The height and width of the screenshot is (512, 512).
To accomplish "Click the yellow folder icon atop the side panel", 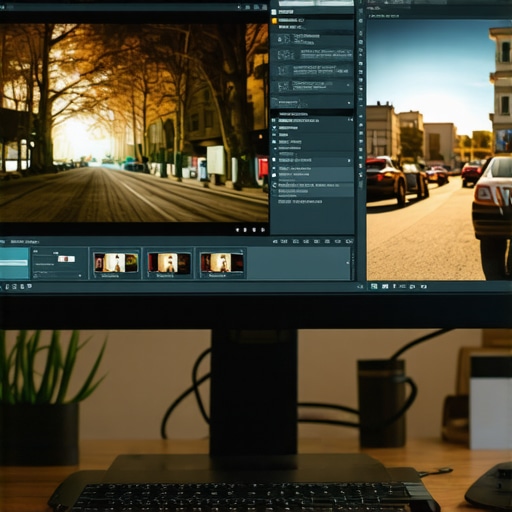I will click(274, 21).
